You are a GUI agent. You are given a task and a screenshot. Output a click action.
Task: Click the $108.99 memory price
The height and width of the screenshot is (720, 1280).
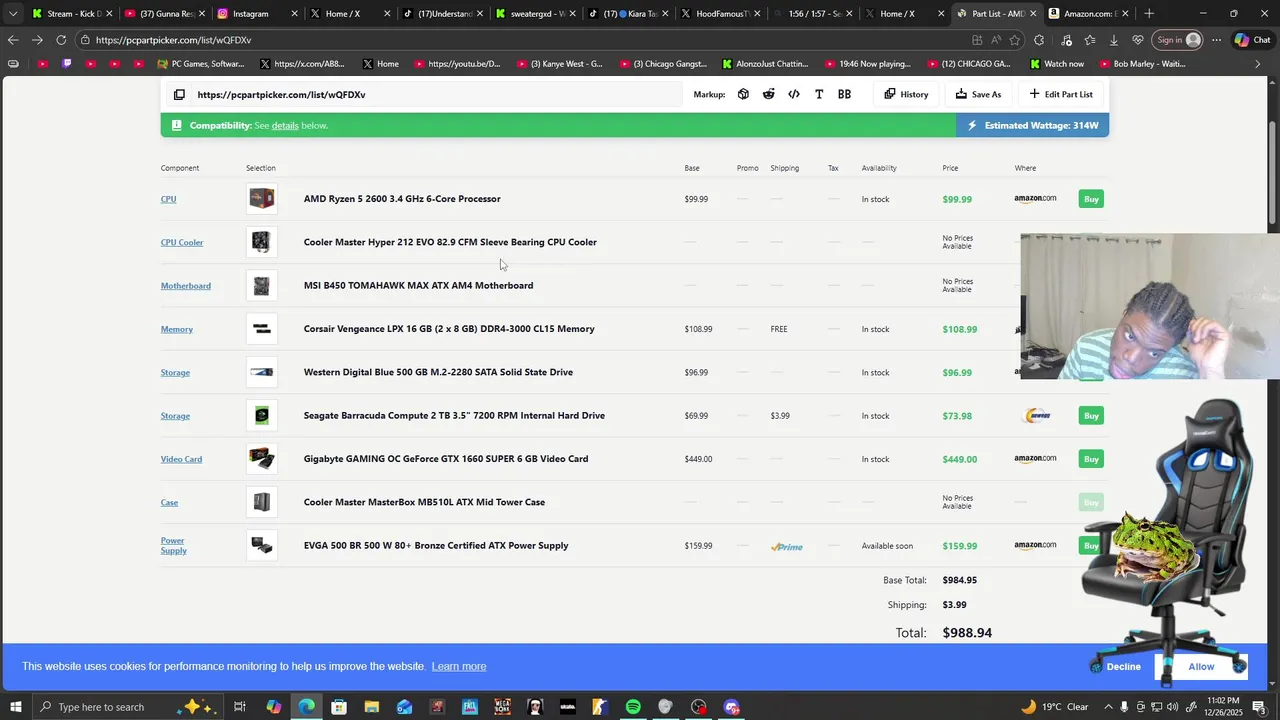(959, 330)
